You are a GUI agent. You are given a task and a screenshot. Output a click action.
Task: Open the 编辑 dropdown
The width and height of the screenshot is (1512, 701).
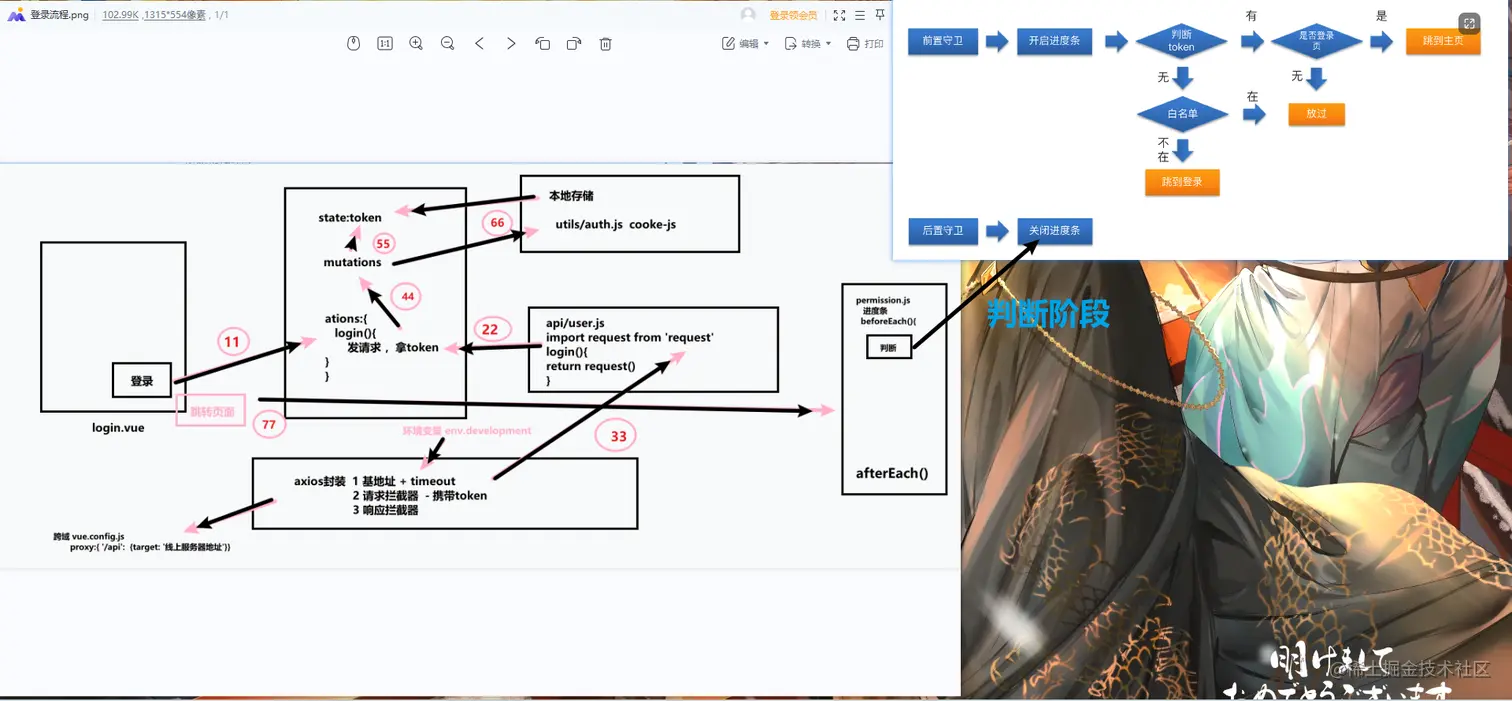click(746, 43)
